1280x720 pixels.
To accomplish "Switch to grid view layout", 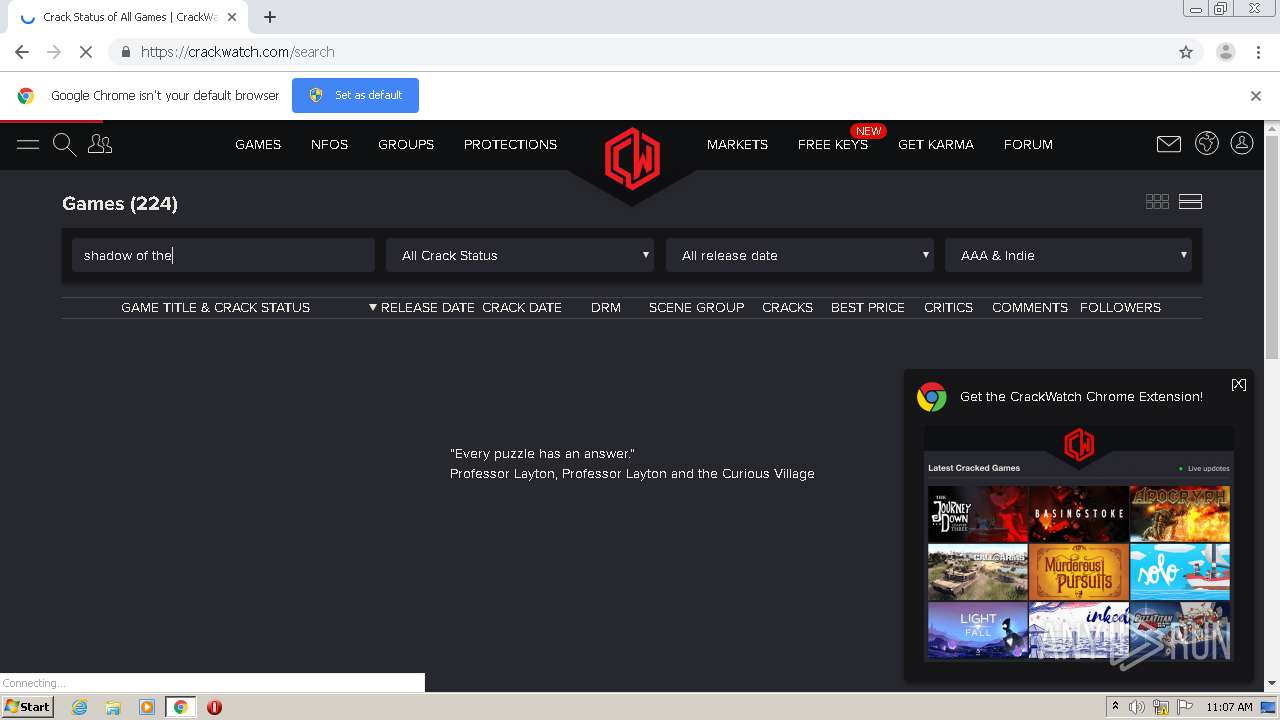I will tap(1157, 201).
